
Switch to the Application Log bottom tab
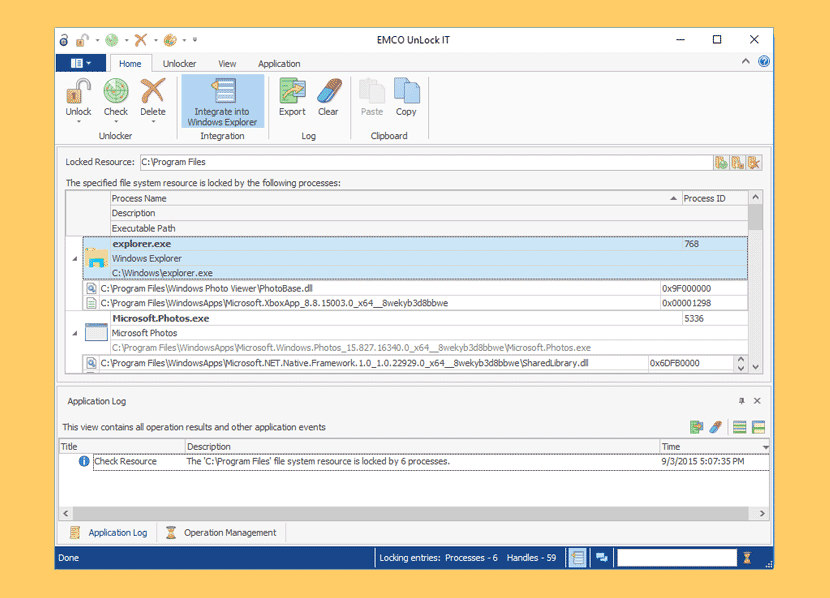point(109,533)
